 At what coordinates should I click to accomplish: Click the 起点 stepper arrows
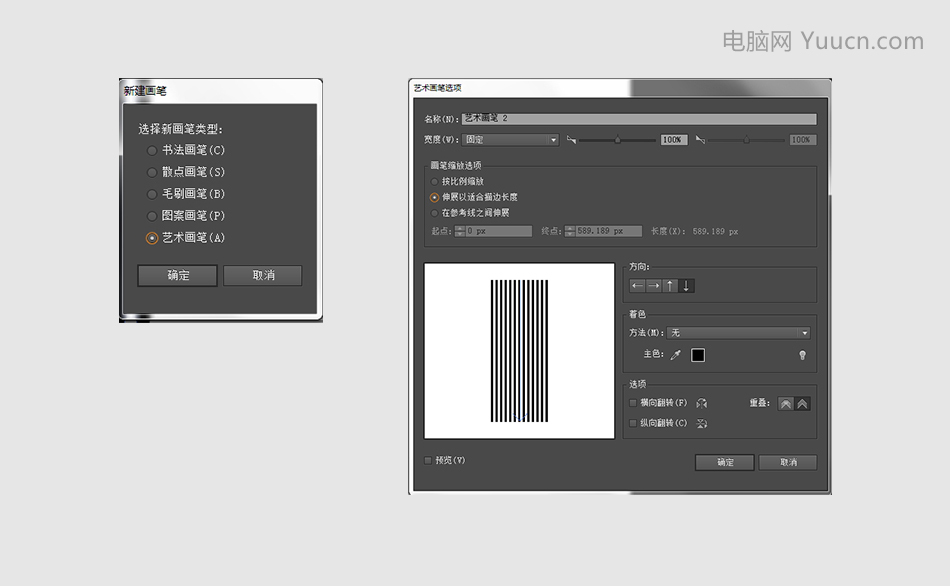pyautogui.click(x=460, y=231)
